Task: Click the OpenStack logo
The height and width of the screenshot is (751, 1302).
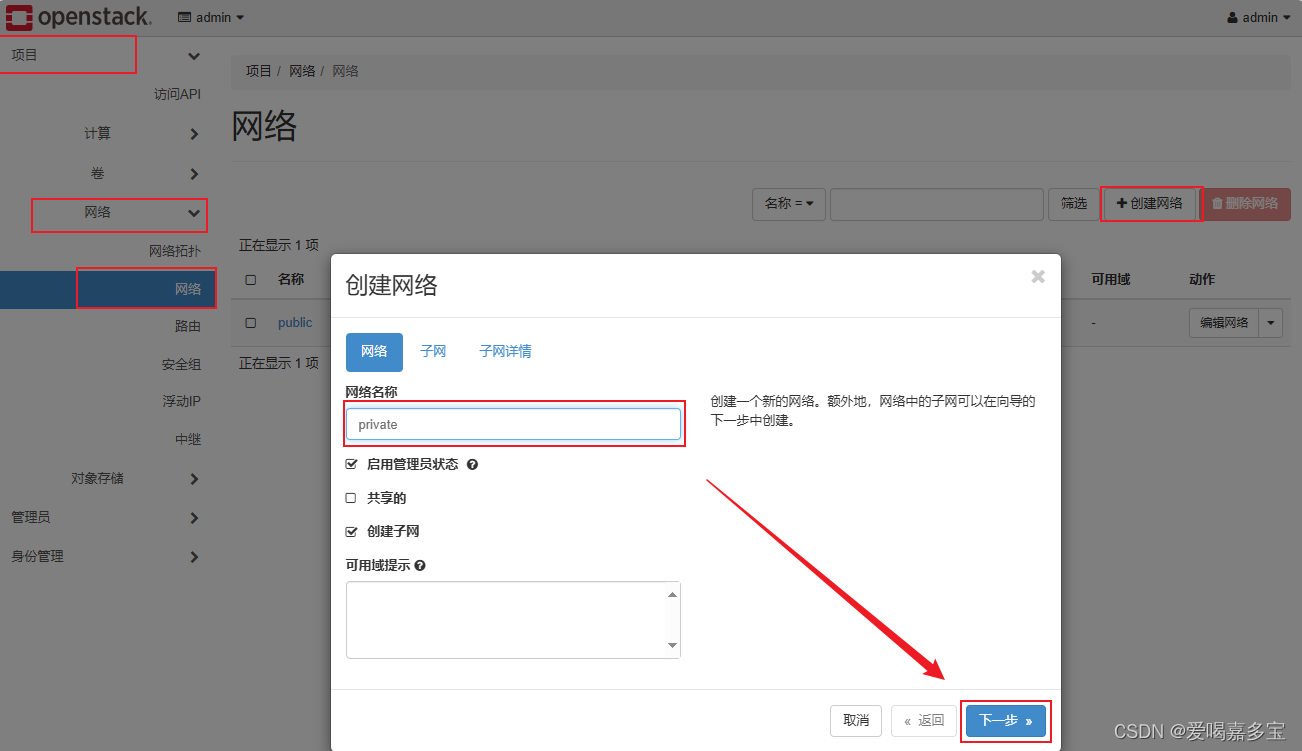Action: [x=79, y=17]
